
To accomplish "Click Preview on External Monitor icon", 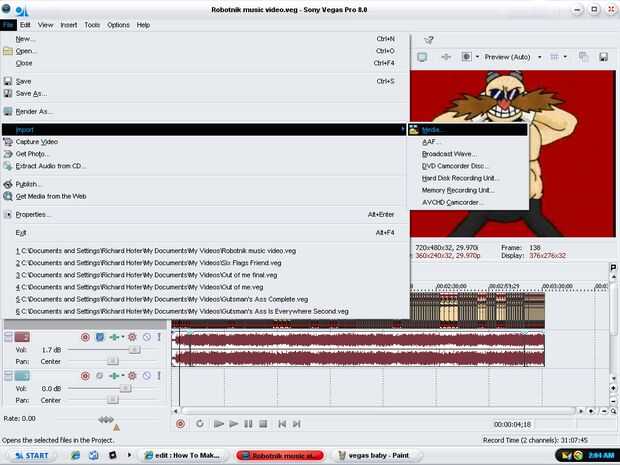I will coord(422,57).
